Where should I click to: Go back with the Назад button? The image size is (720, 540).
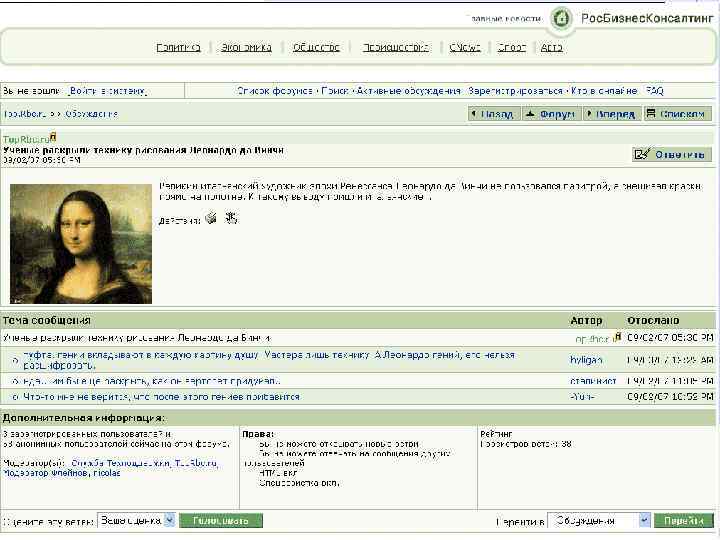(x=494, y=114)
